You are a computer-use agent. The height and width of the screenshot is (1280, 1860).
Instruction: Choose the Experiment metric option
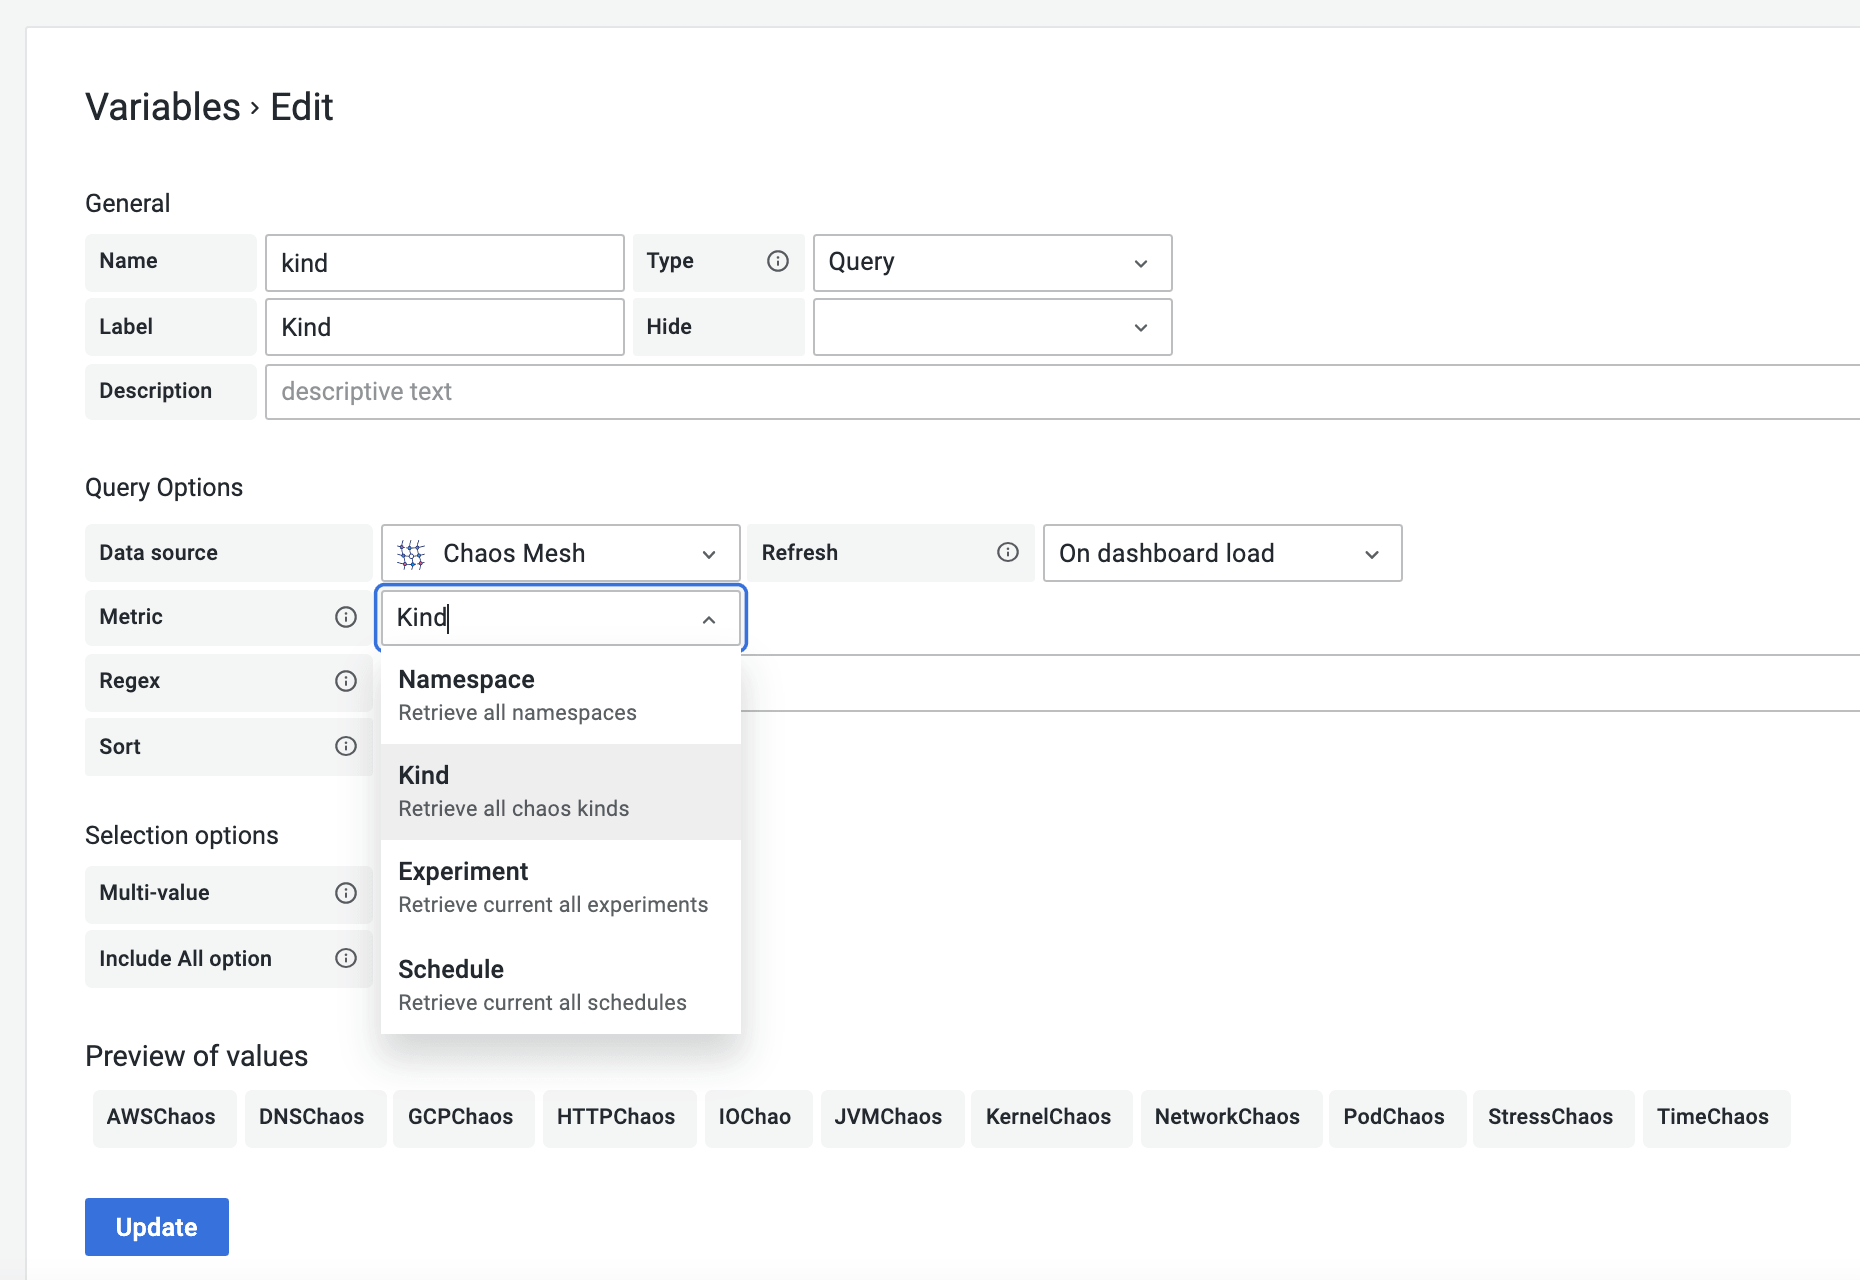coord(560,887)
